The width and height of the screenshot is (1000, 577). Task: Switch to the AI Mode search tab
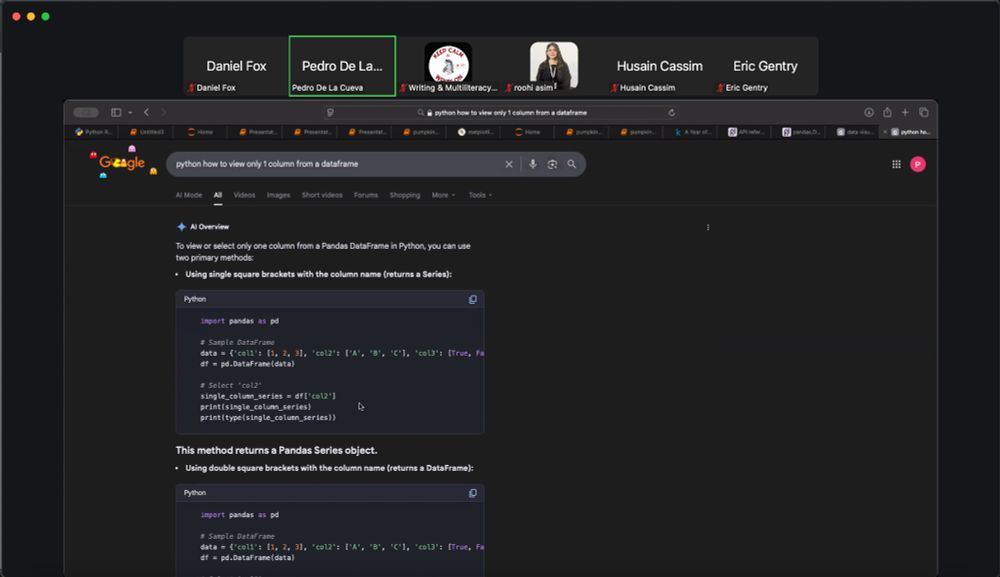tap(189, 195)
